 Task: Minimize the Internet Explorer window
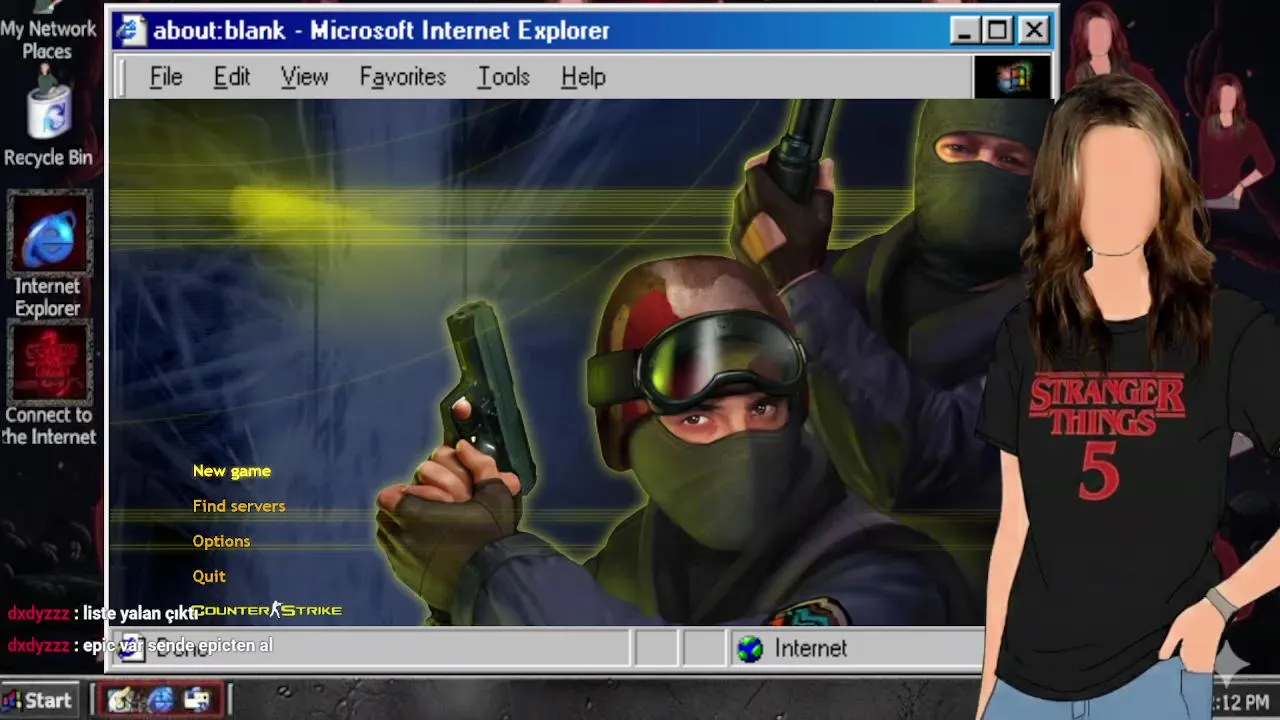[964, 31]
